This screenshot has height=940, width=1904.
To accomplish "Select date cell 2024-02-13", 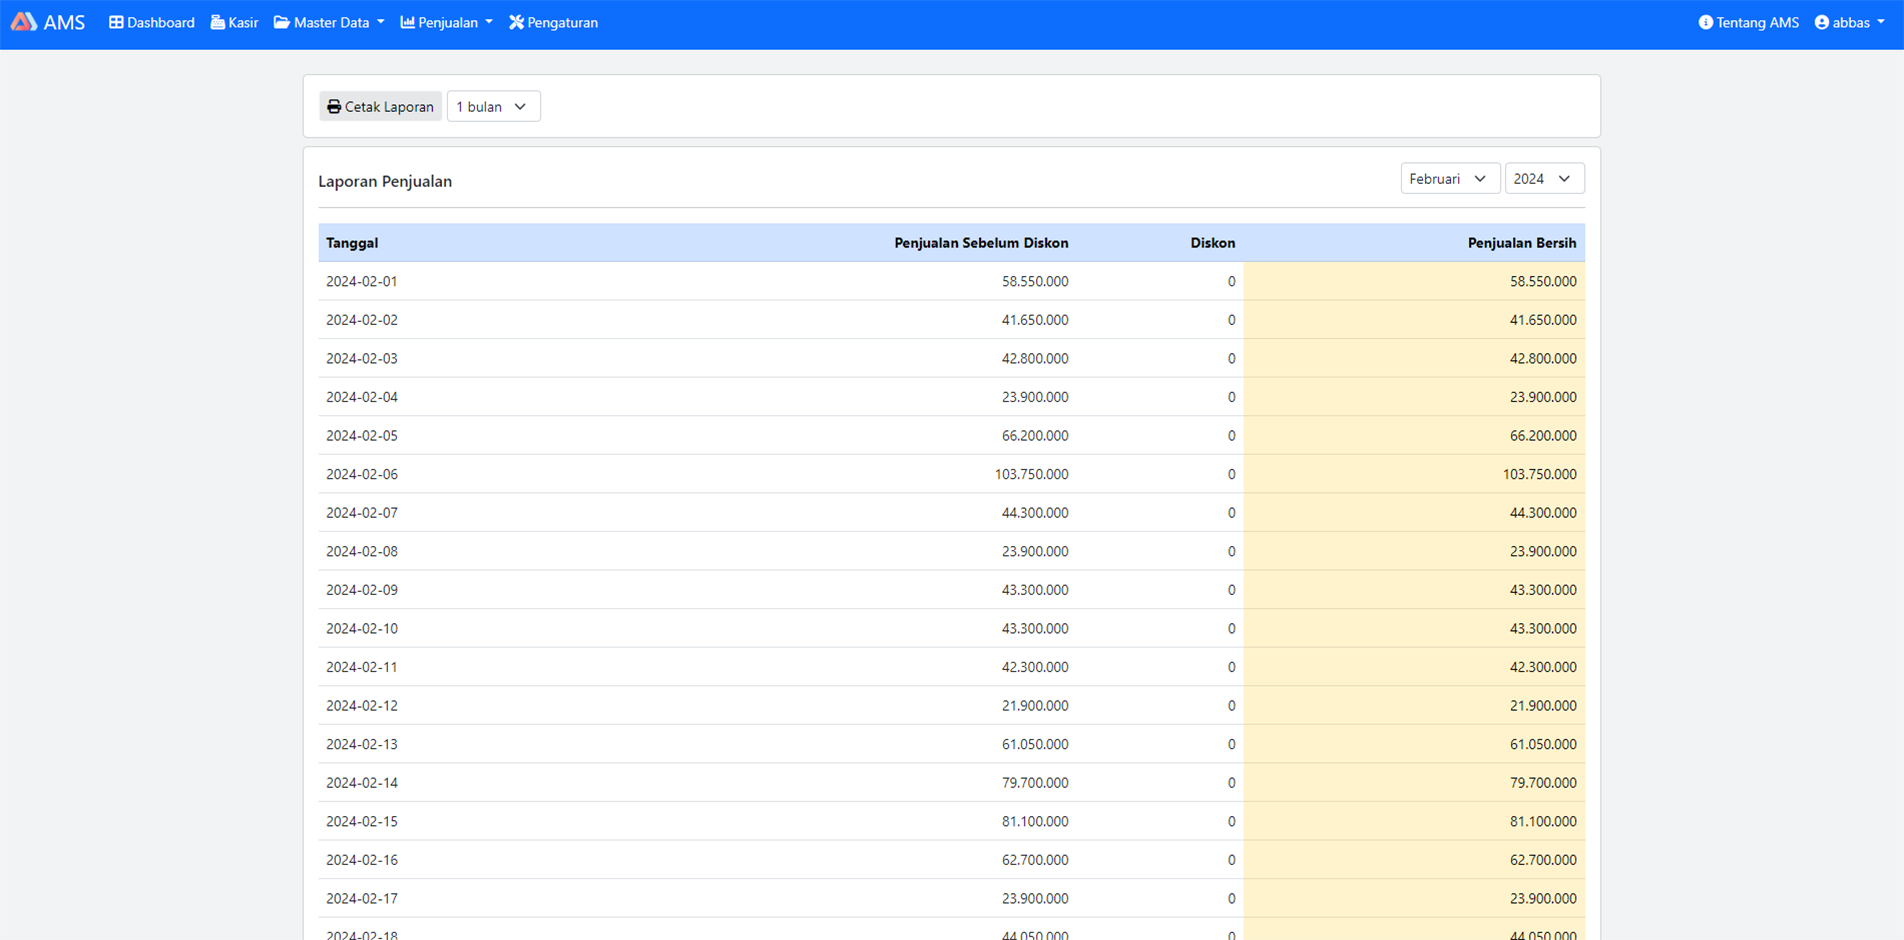I will (x=362, y=744).
